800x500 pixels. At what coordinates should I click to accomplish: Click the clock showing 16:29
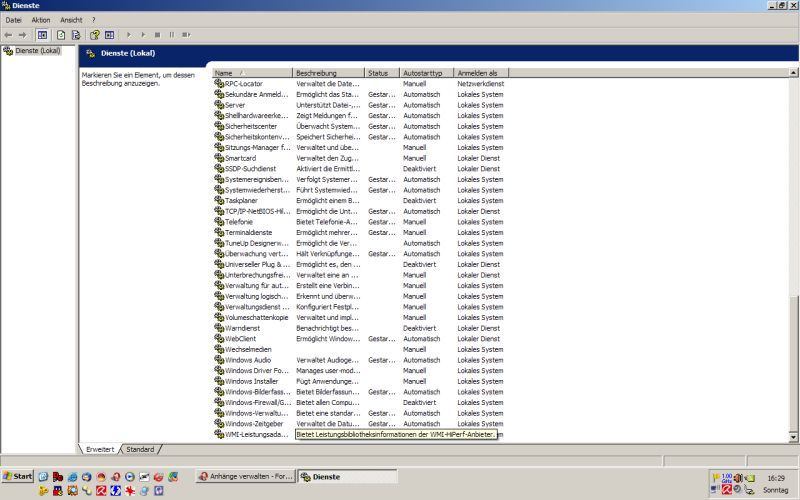(x=776, y=478)
